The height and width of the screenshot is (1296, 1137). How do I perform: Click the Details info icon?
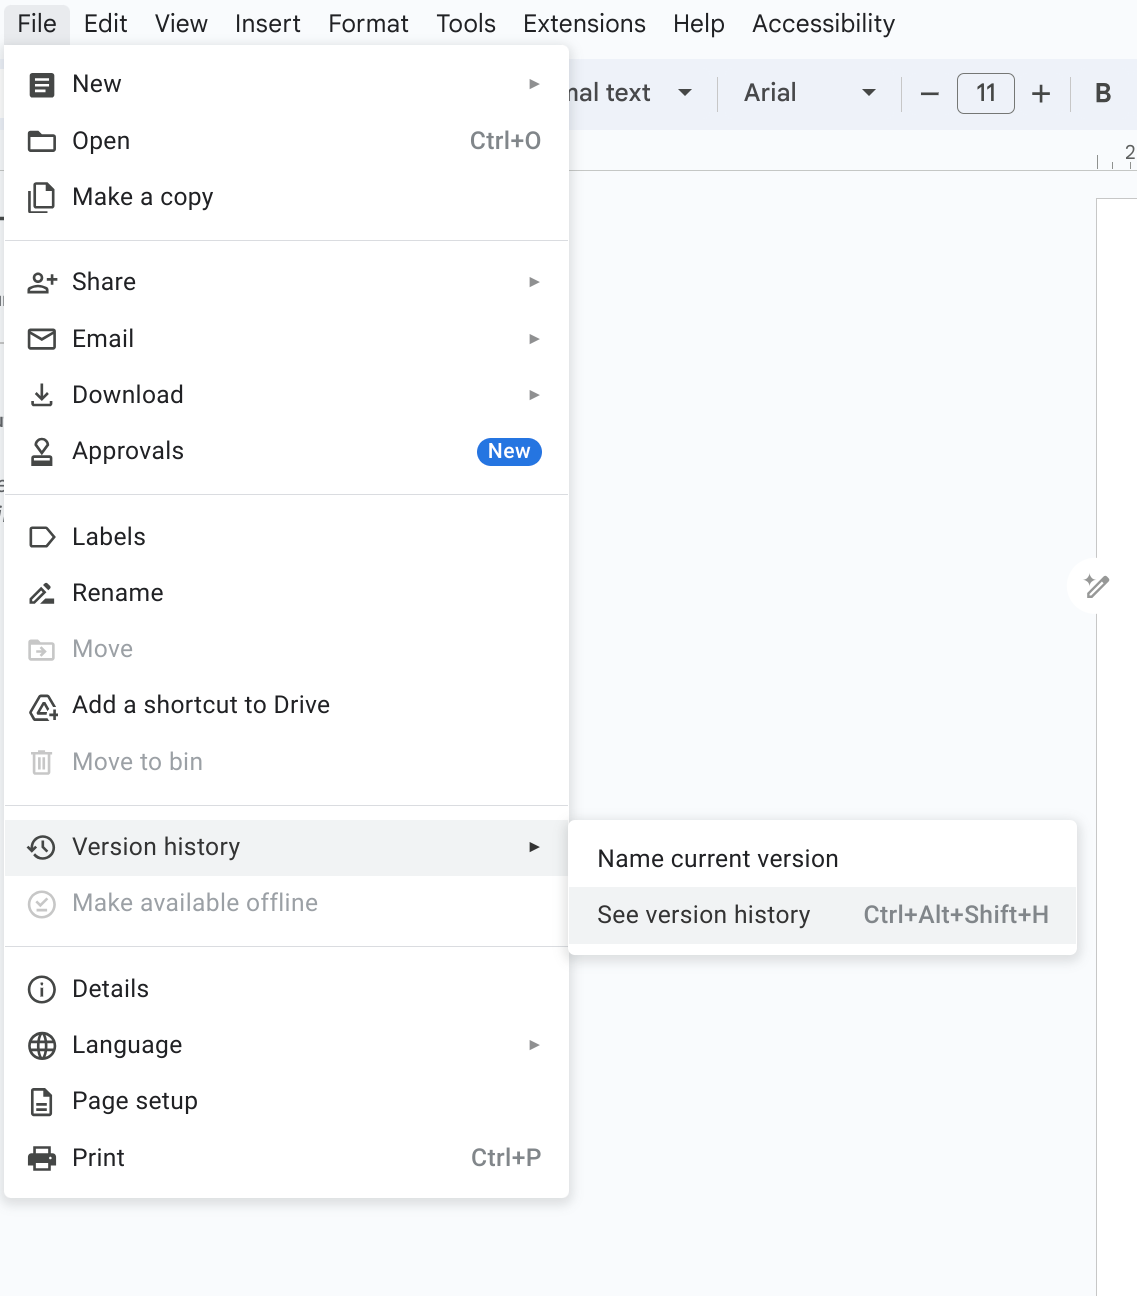42,990
